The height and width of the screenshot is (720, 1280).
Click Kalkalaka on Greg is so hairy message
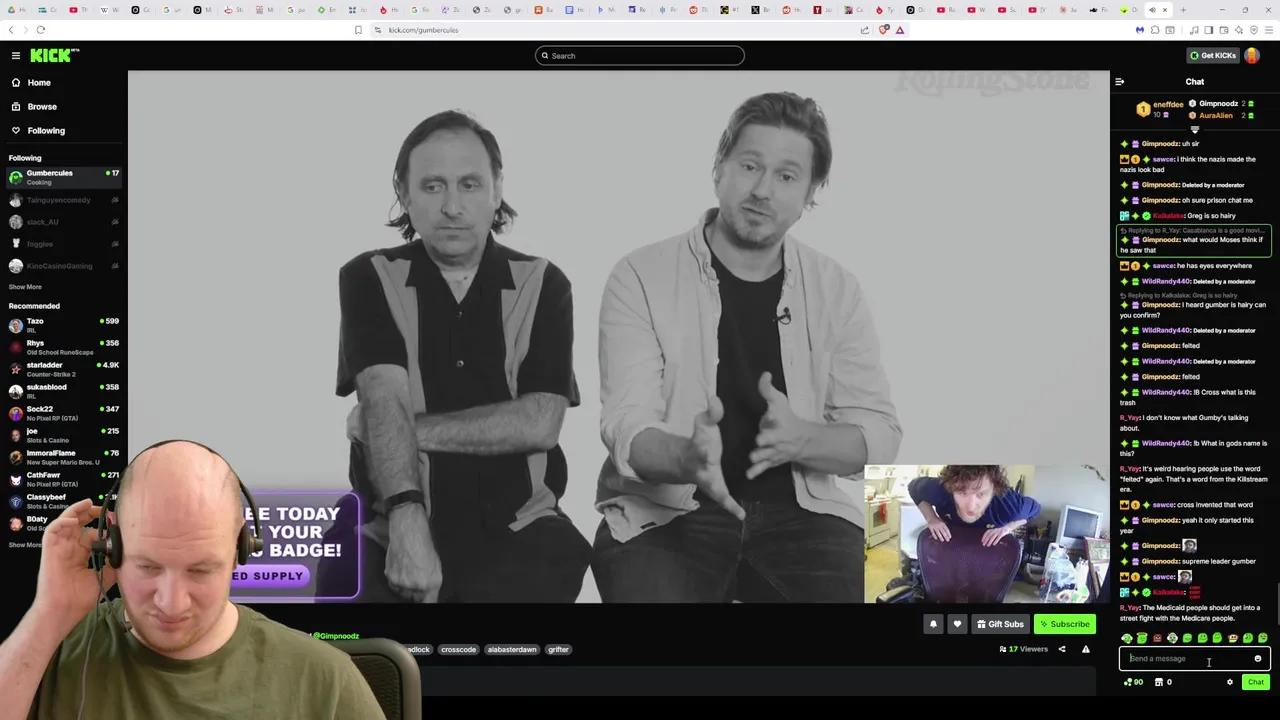[x=1166, y=216]
